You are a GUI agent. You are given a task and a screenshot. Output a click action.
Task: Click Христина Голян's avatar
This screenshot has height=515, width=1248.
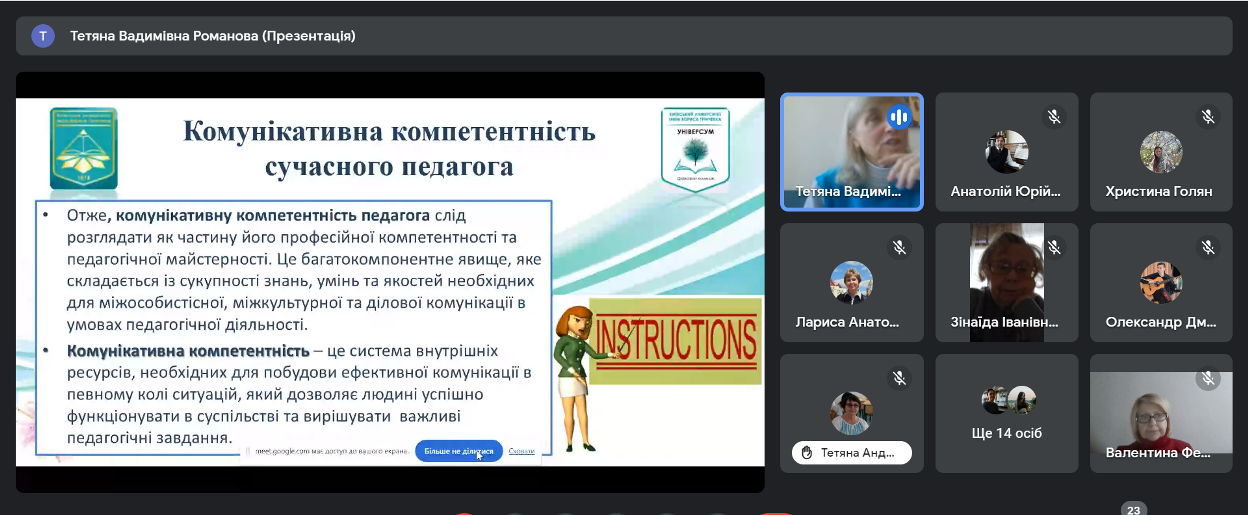pos(1161,152)
